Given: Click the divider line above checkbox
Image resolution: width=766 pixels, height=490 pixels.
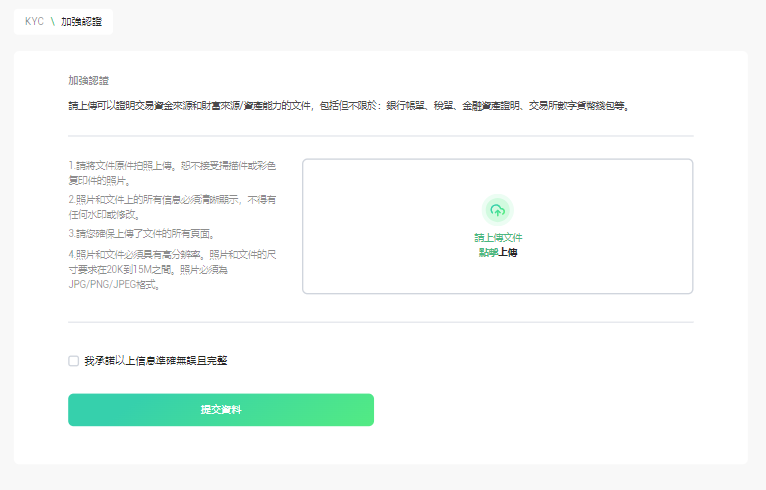Looking at the screenshot, I should 381,322.
